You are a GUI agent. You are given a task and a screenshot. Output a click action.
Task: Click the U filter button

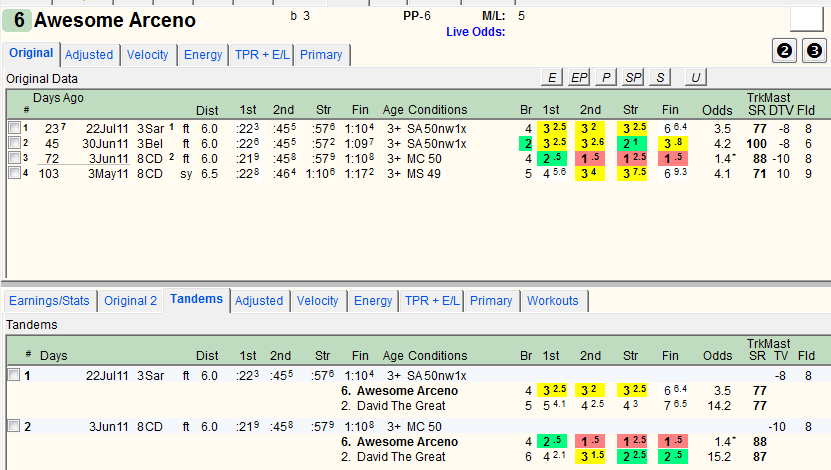695,77
